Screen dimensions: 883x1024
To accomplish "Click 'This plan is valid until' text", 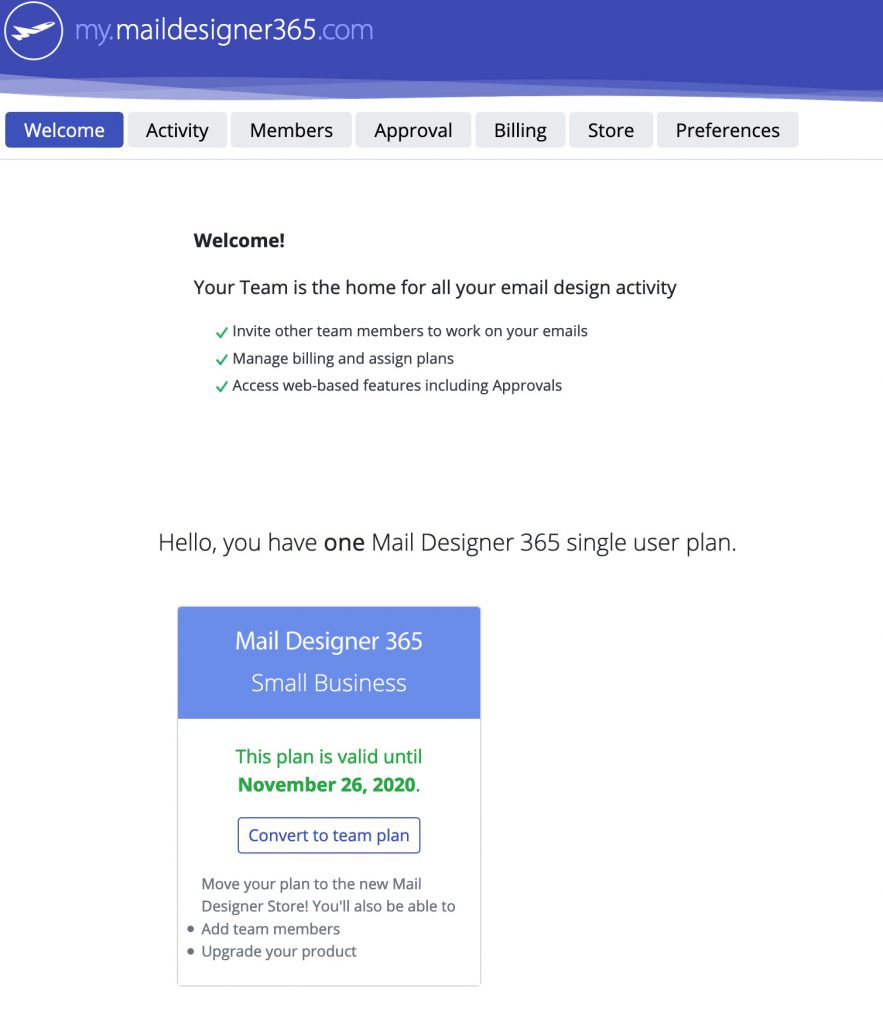I will click(329, 757).
